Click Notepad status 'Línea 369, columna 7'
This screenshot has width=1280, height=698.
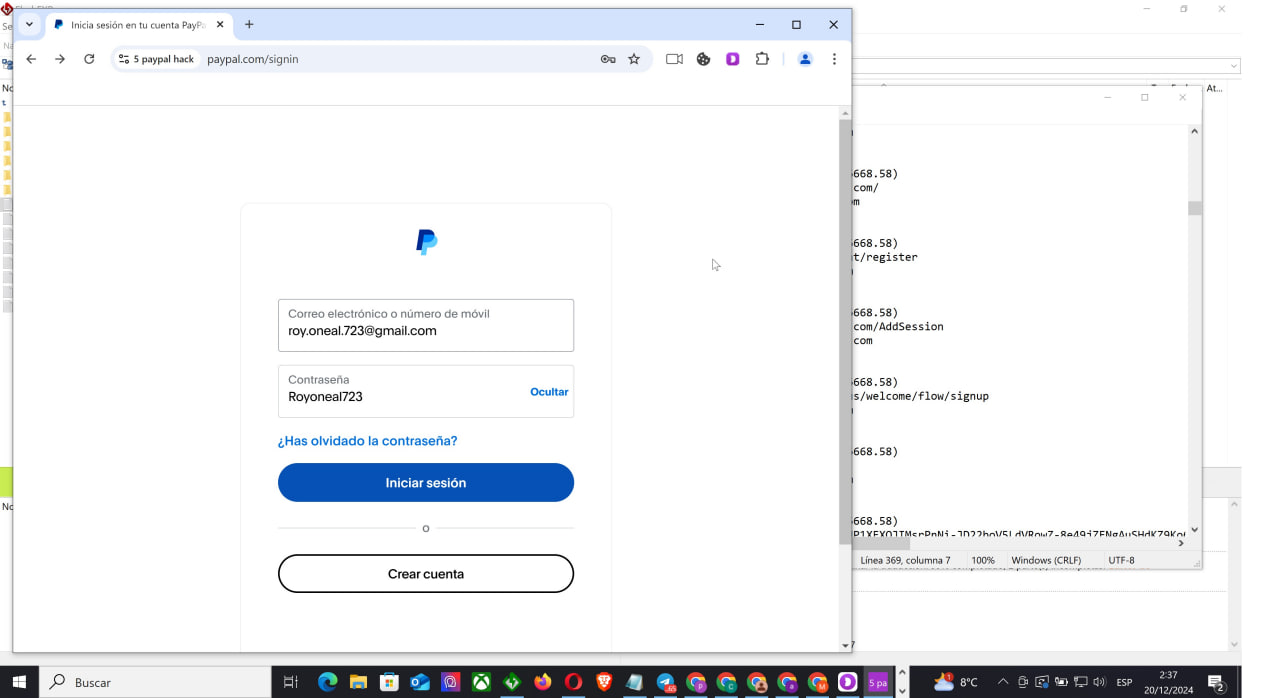coord(905,560)
